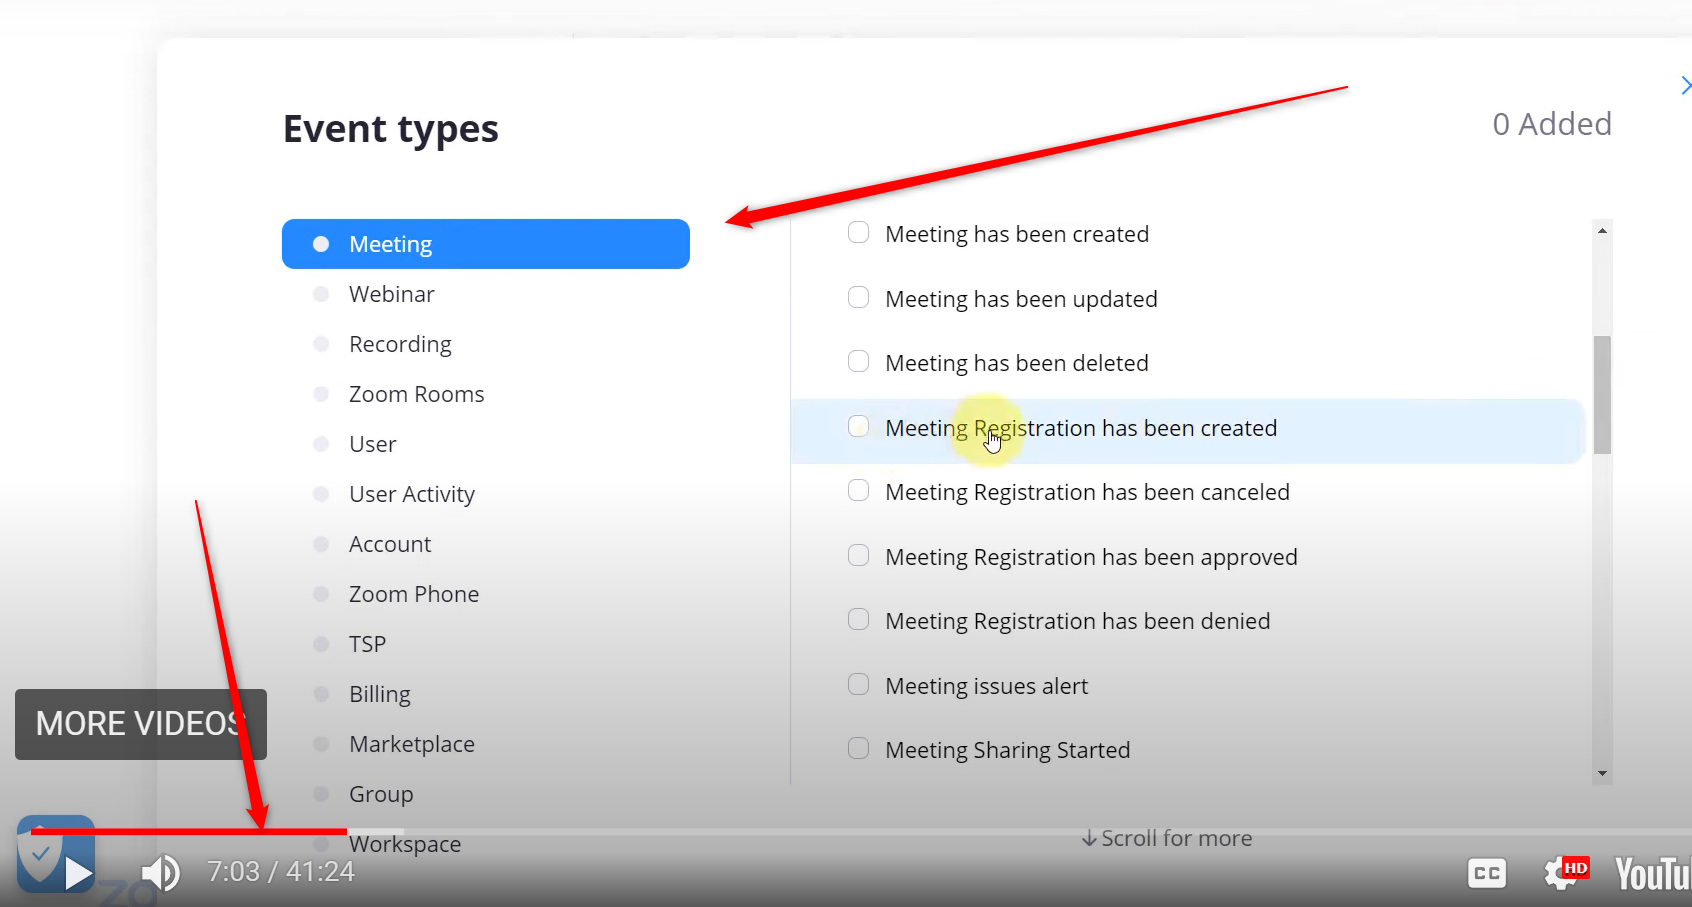Select the Account event category
Image resolution: width=1692 pixels, height=907 pixels.
pyautogui.click(x=390, y=544)
